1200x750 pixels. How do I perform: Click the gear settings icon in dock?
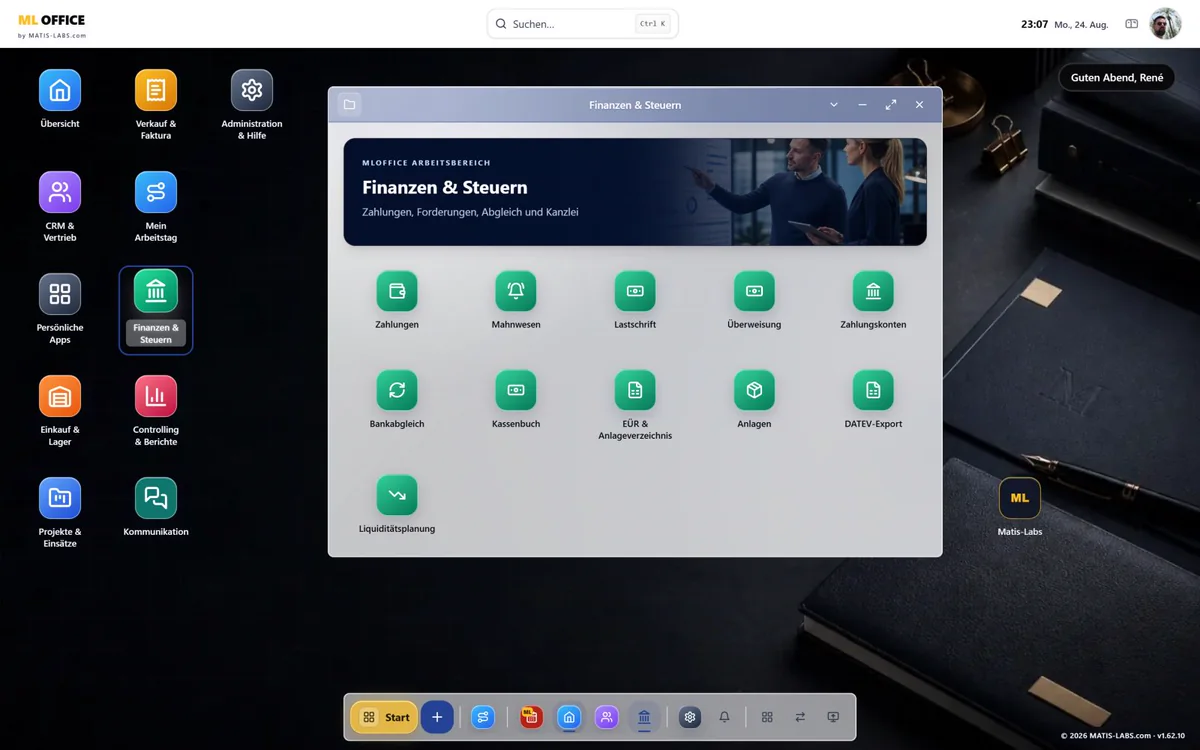coord(690,717)
